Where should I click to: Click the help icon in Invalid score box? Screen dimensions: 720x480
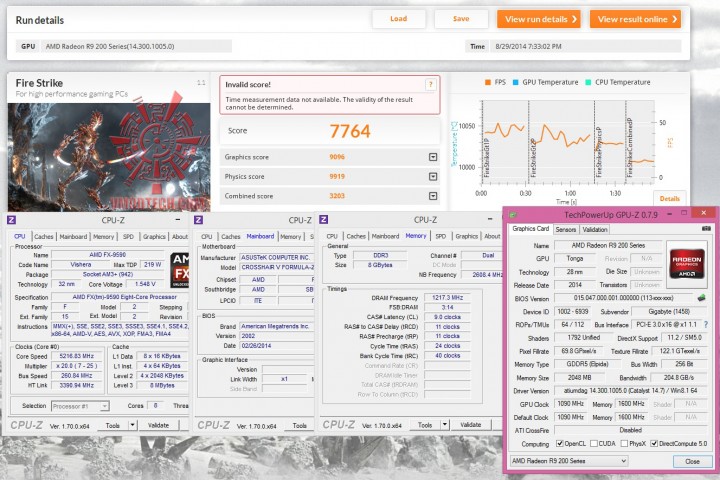[430, 85]
